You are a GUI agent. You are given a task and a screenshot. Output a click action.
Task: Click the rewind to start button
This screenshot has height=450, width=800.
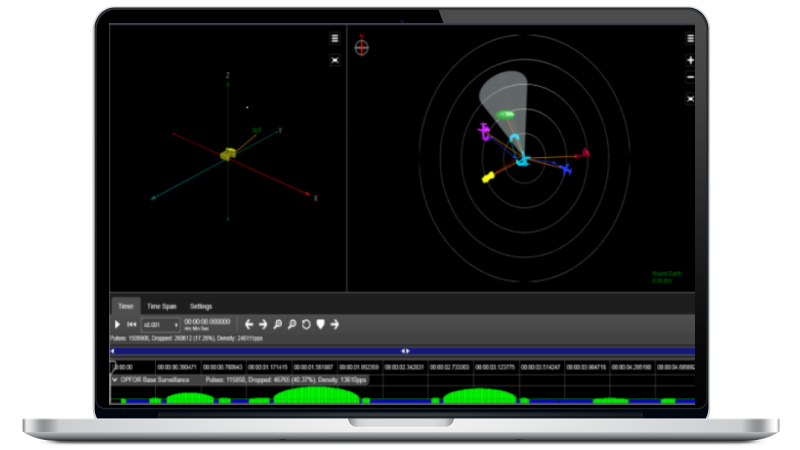132,325
